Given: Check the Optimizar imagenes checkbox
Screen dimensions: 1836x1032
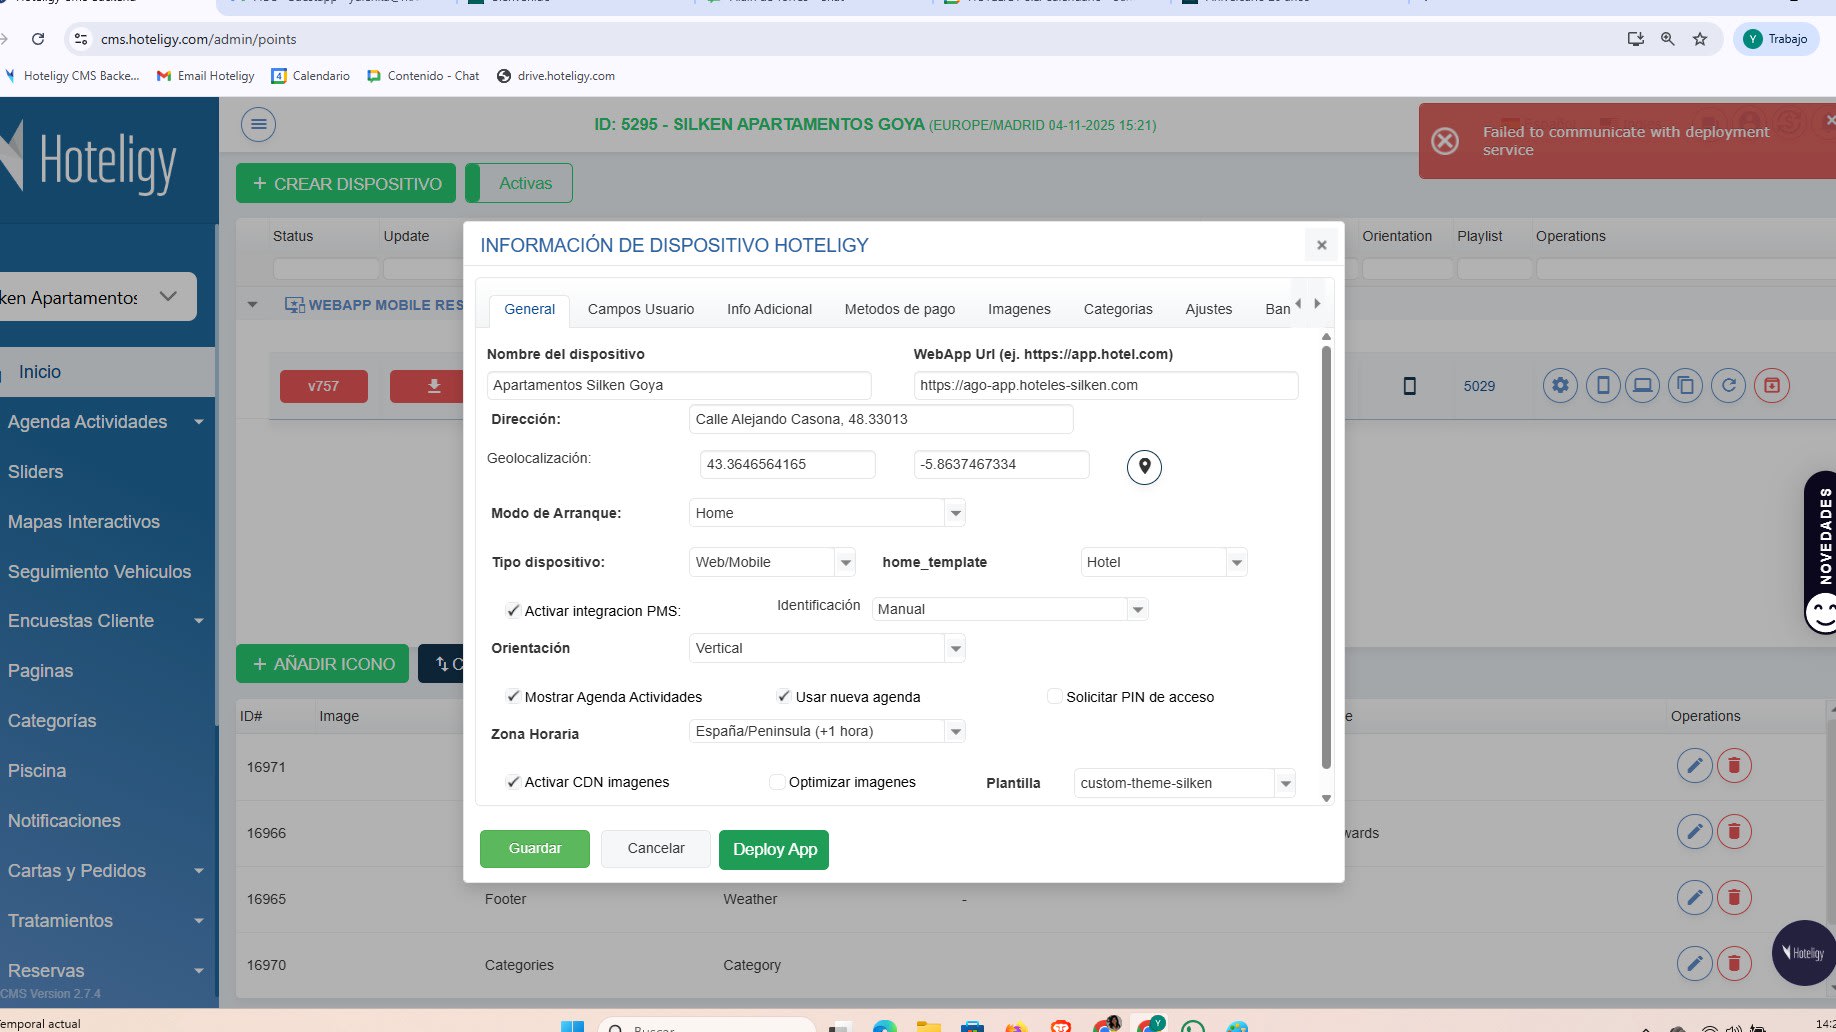Looking at the screenshot, I should click(777, 782).
